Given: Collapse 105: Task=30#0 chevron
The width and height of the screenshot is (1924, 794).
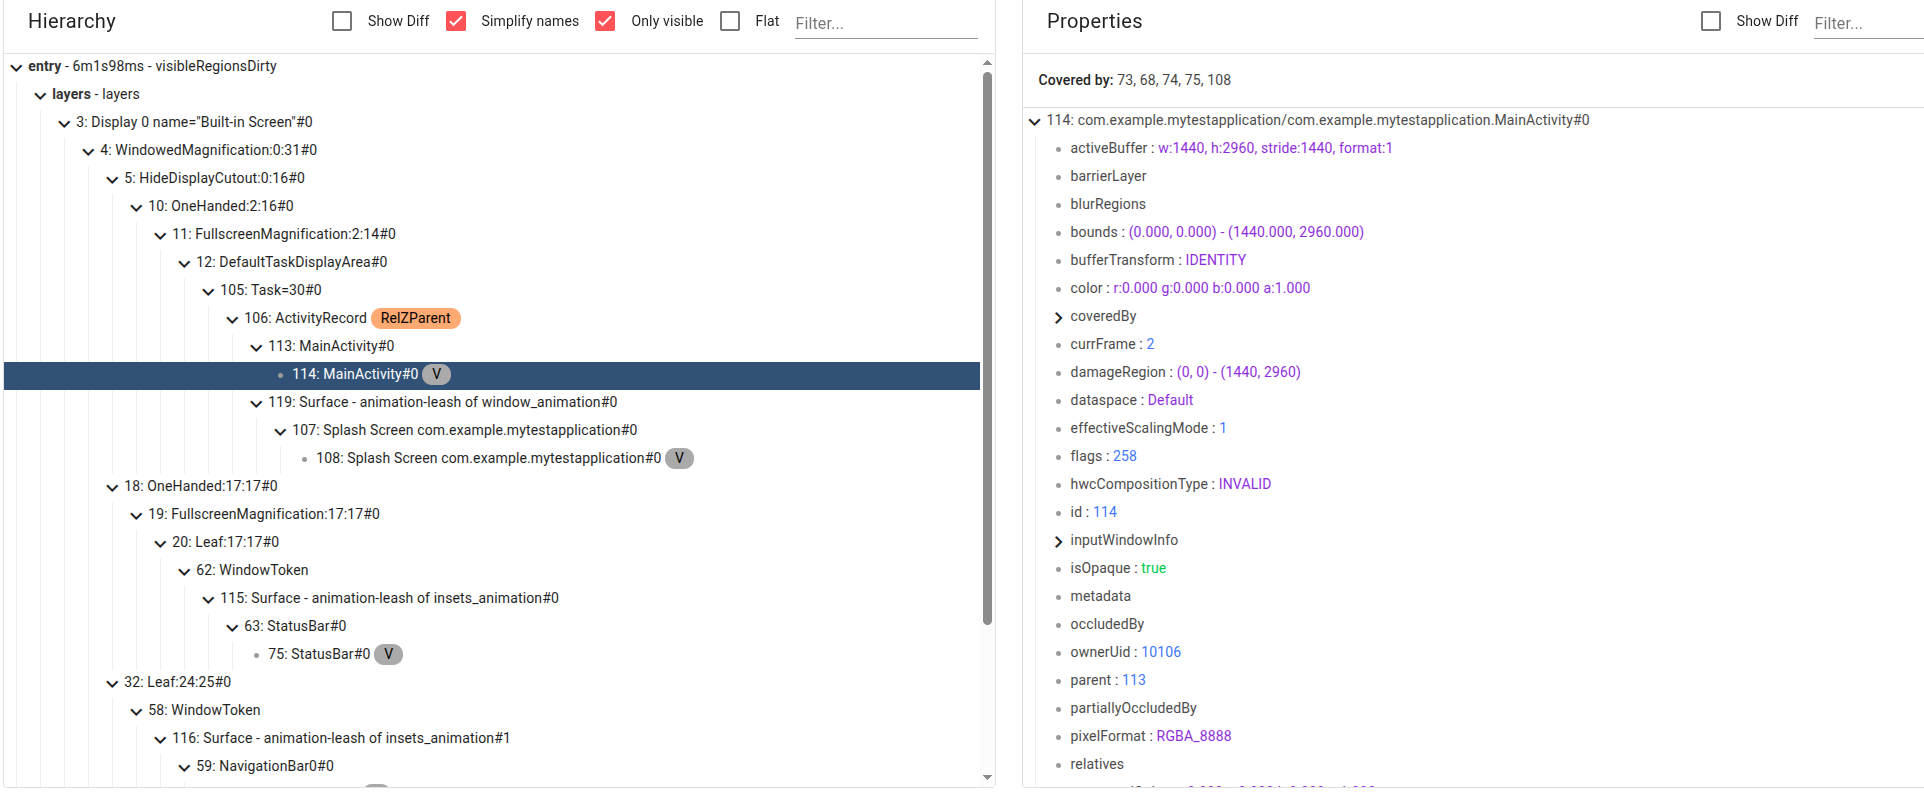Looking at the screenshot, I should (x=208, y=291).
